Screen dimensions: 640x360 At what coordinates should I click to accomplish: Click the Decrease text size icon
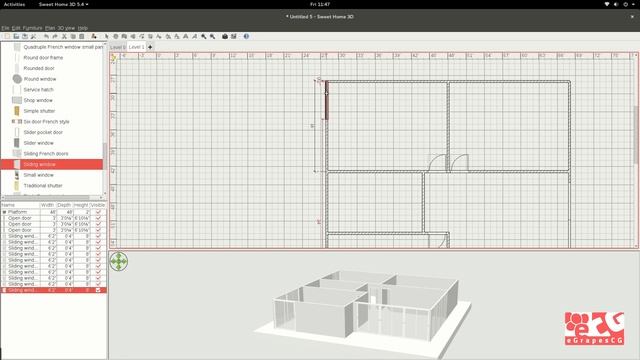pos(177,36)
